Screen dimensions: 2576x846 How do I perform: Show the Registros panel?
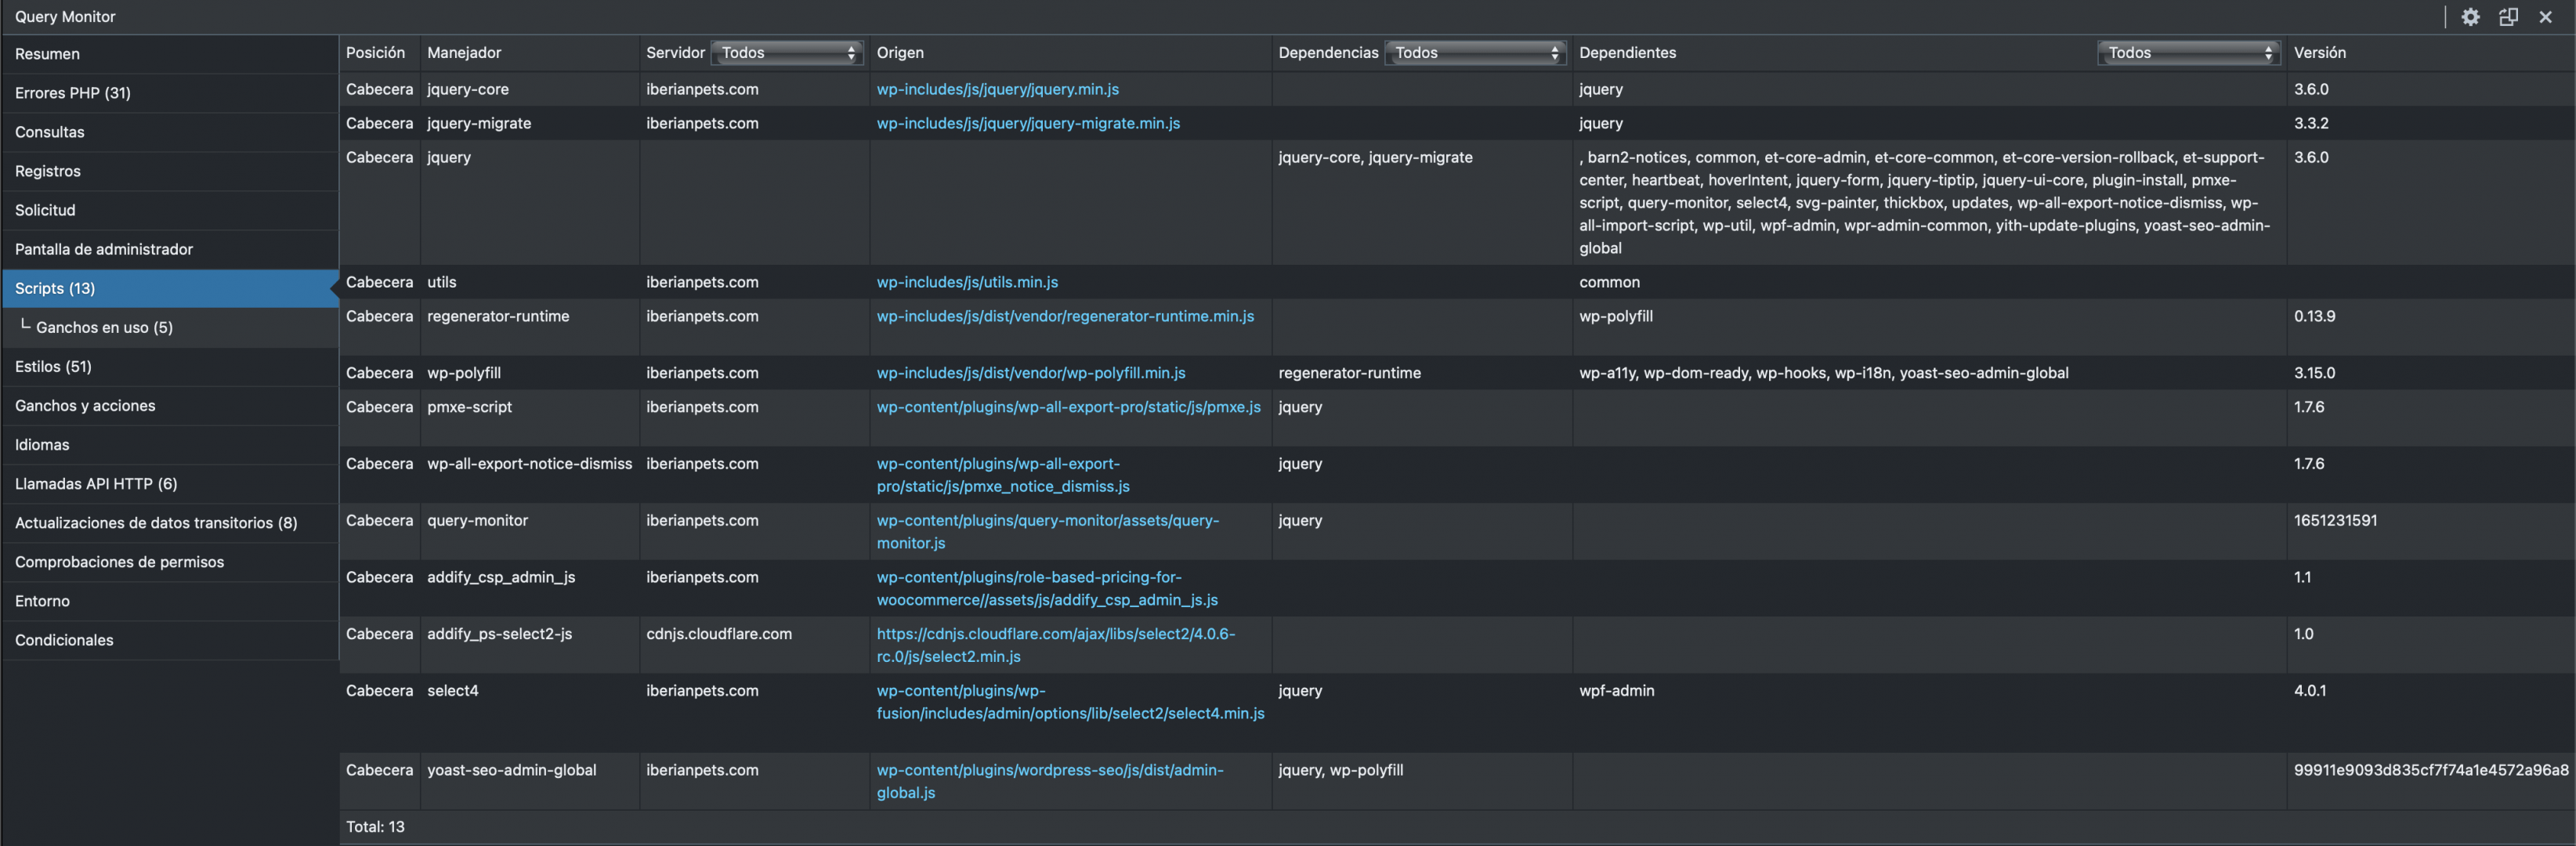tap(170, 171)
